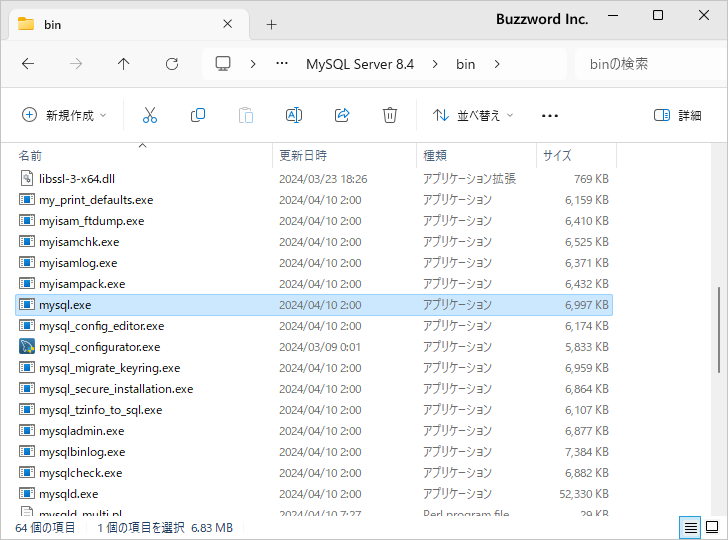Select mysqladmin.exe
The width and height of the screenshot is (728, 540).
[314, 430]
